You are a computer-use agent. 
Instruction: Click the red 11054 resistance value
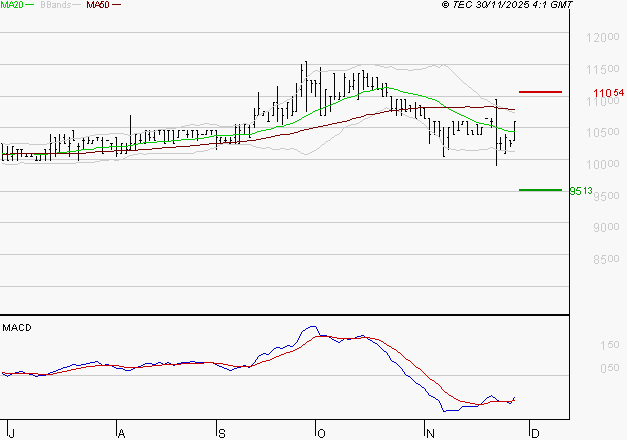tap(608, 93)
